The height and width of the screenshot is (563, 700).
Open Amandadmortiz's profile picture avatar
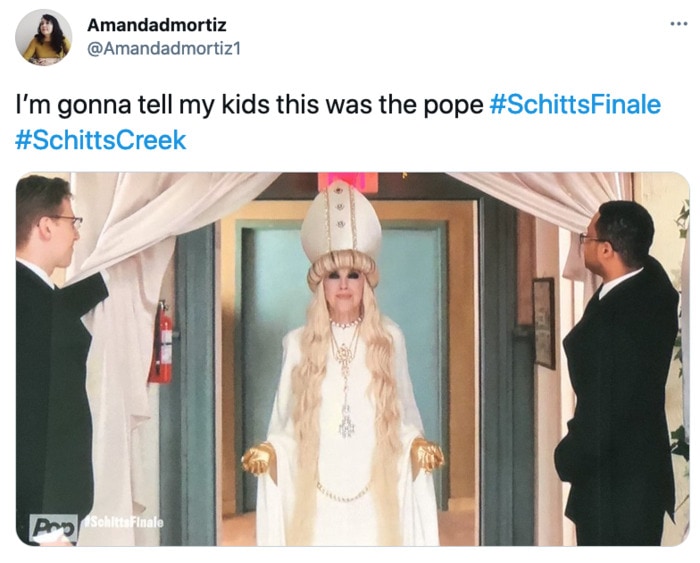tap(43, 37)
